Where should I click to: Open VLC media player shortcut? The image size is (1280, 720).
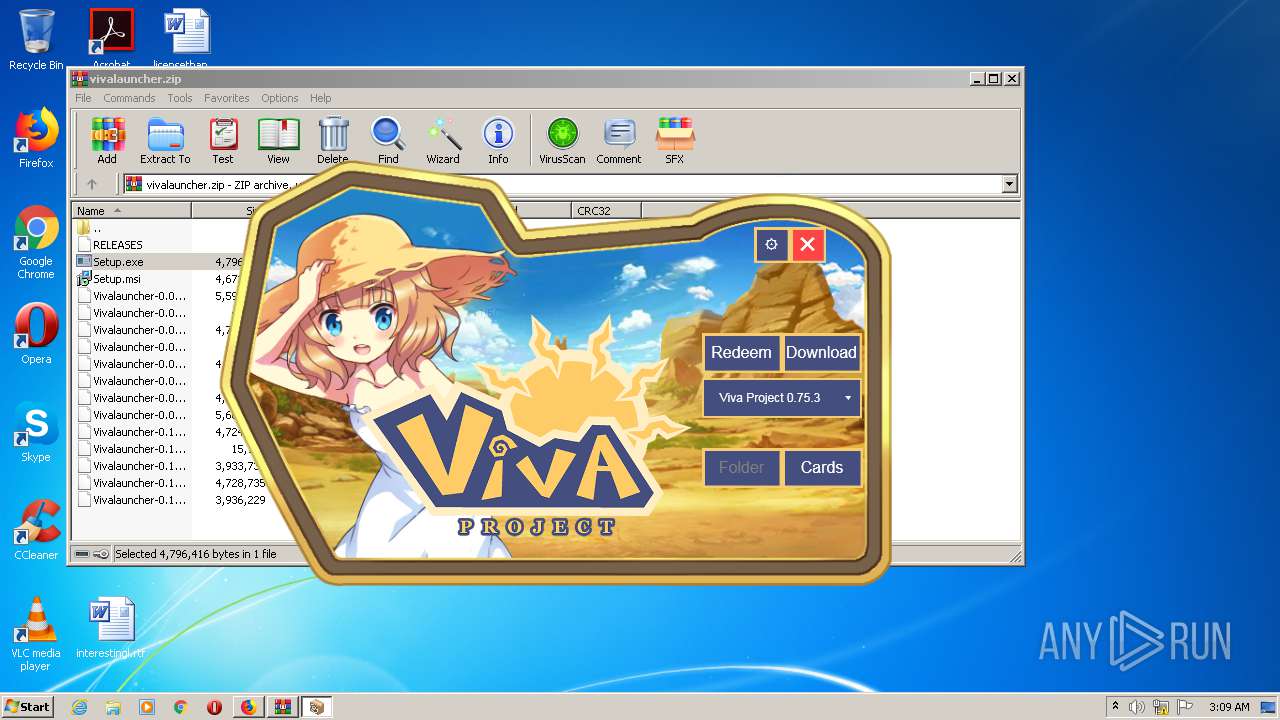pos(36,634)
